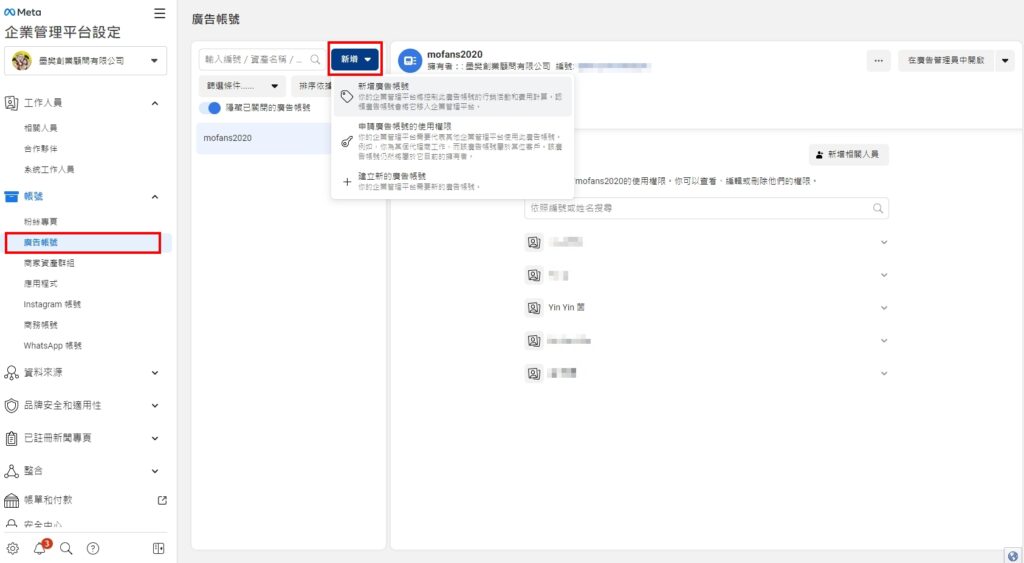This screenshot has width=1024, height=563.
Task: Open WhatsApp 帳號 in the sidebar
Action: coord(53,346)
